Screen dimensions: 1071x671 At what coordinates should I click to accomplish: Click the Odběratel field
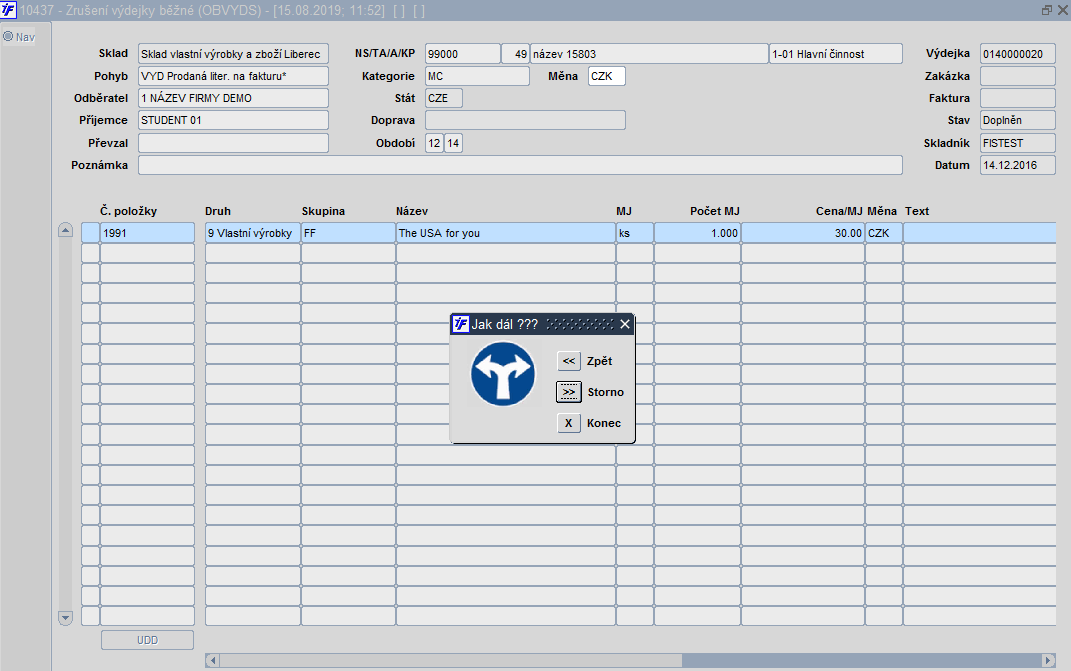click(x=233, y=98)
